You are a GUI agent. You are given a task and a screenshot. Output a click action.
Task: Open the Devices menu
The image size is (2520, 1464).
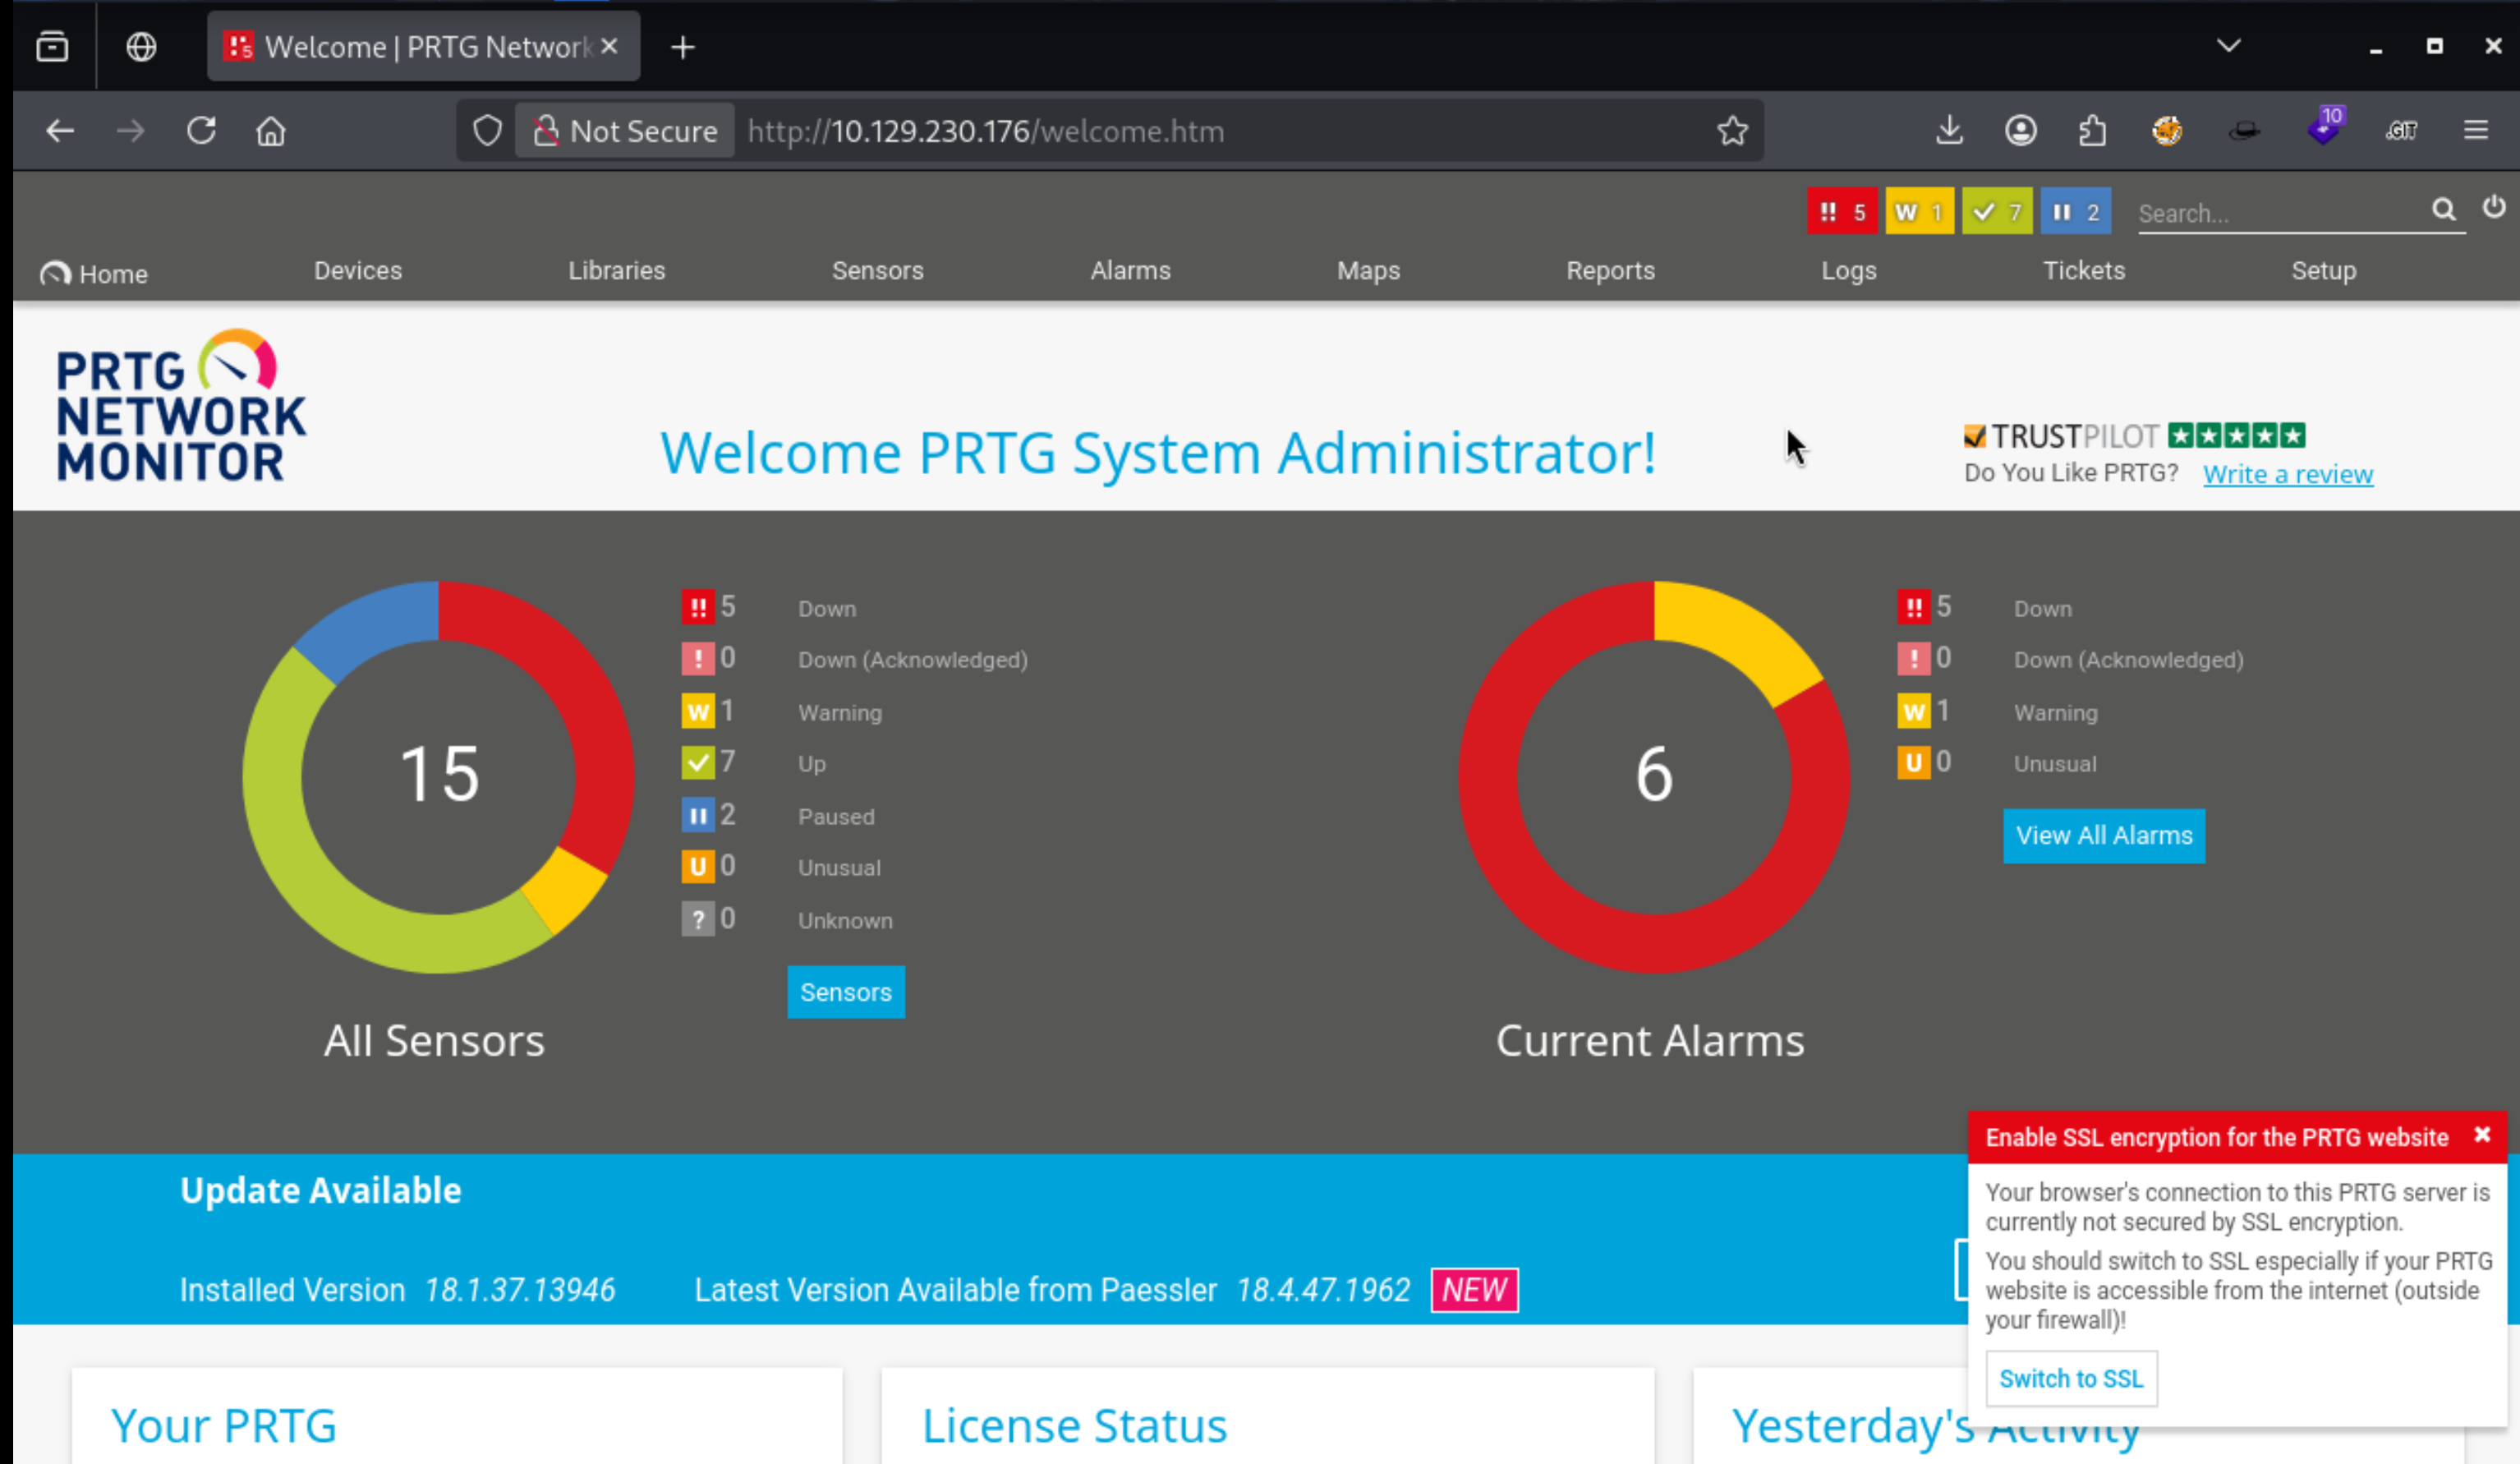(357, 270)
